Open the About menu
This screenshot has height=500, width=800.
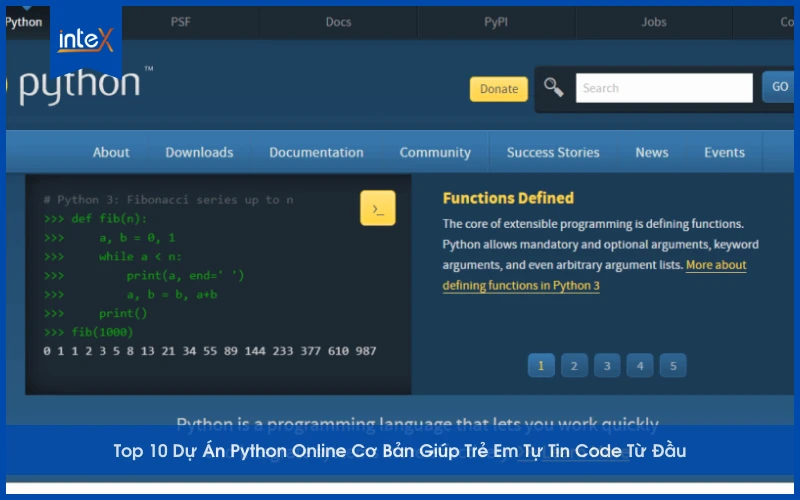coord(111,153)
